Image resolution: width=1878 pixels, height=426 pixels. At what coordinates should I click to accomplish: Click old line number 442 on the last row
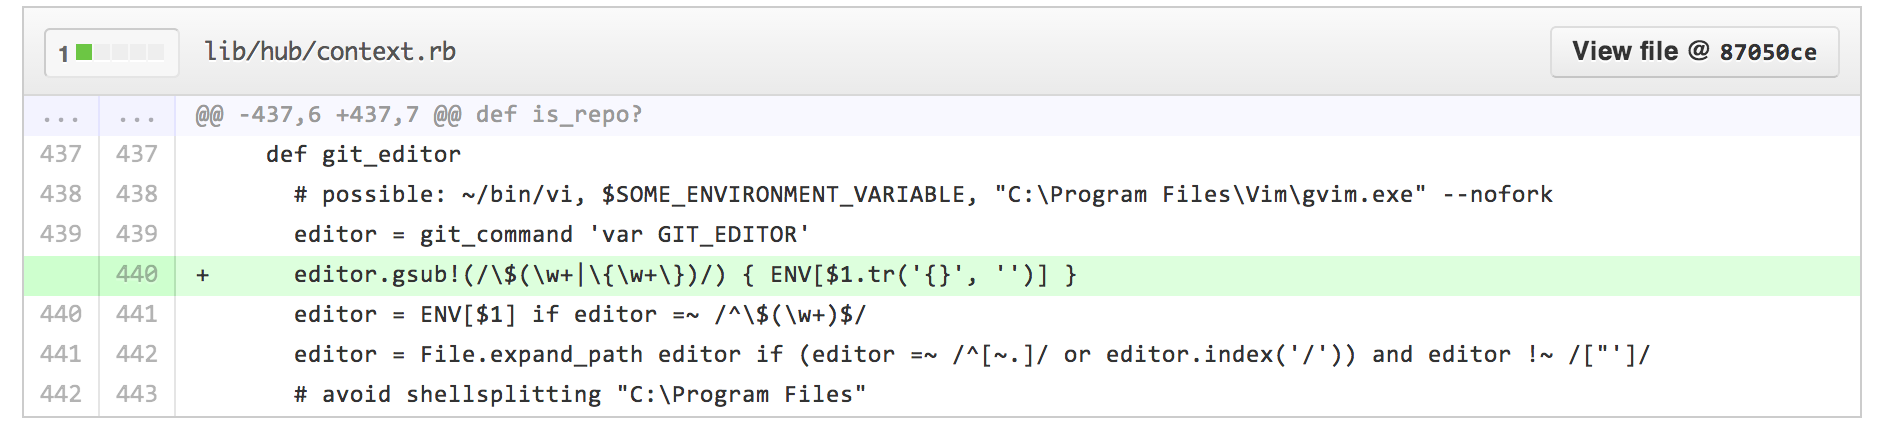(61, 394)
